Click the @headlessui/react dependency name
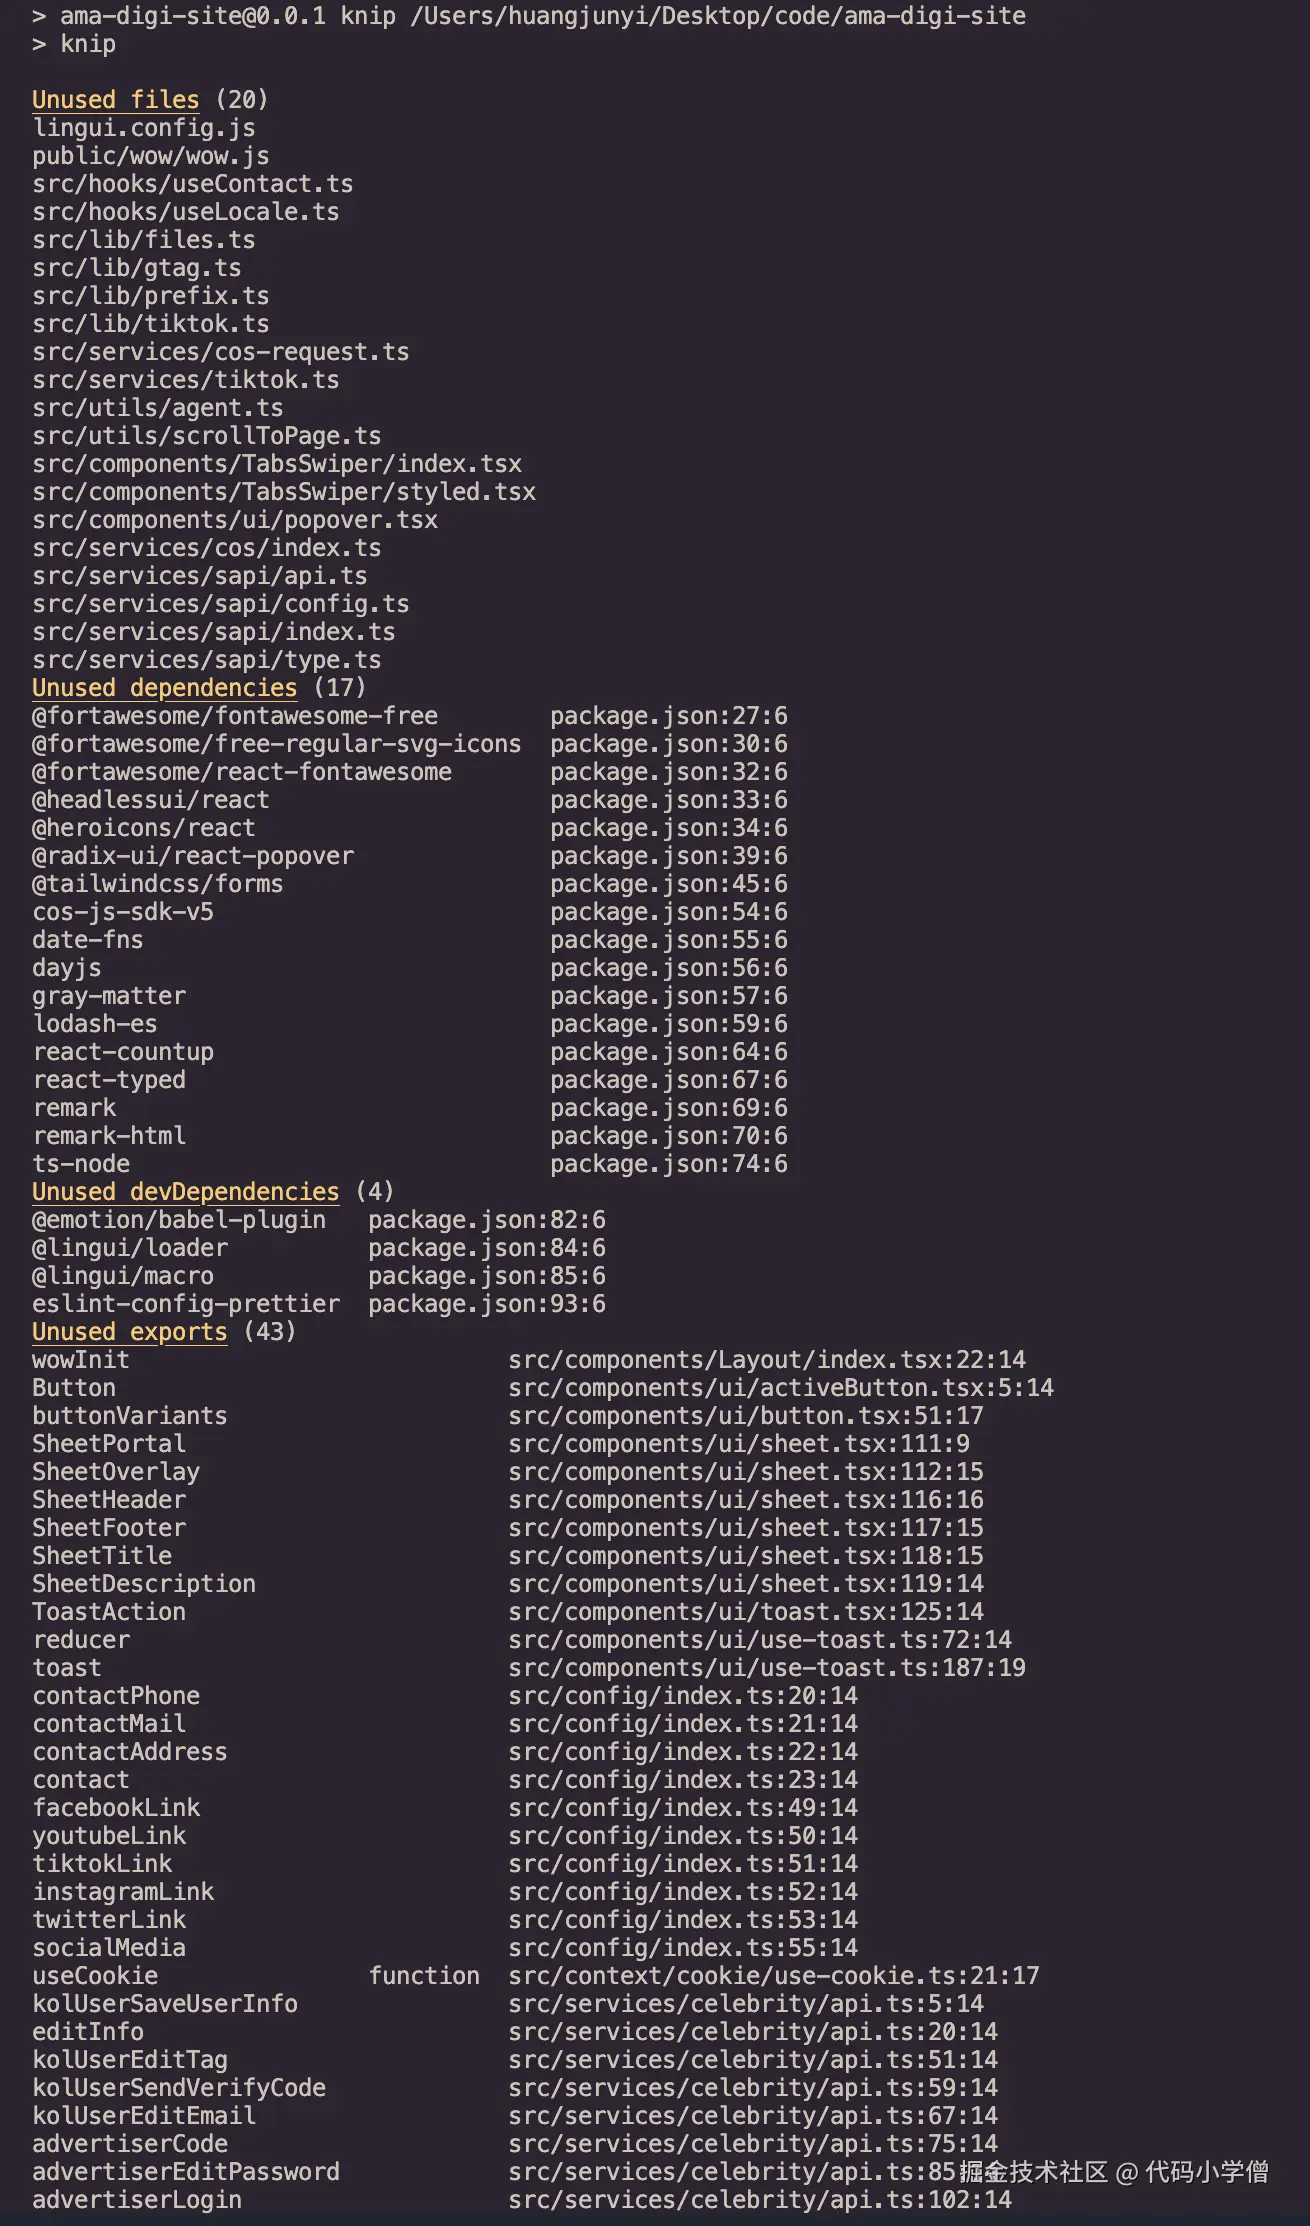 click(x=150, y=800)
